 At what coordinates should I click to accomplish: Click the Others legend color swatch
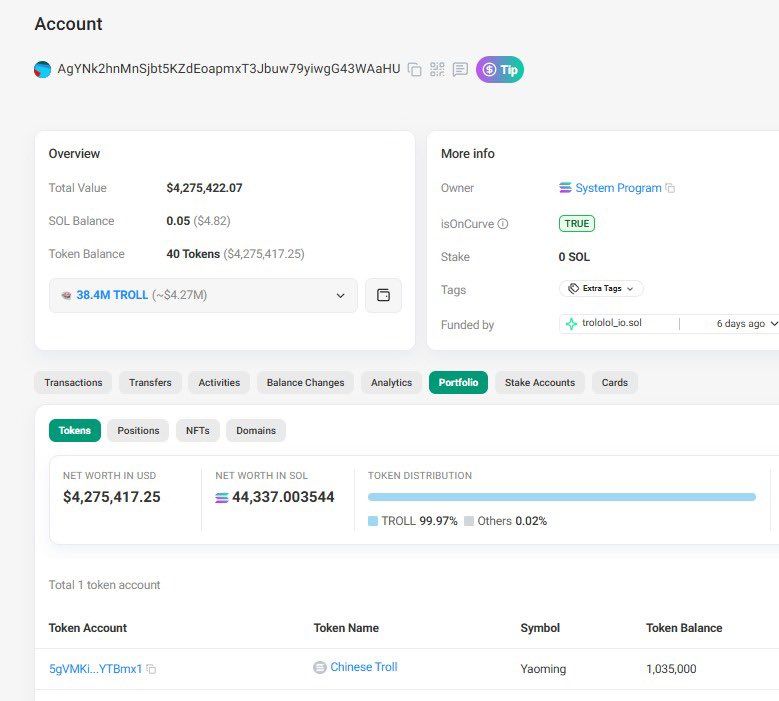click(x=468, y=521)
